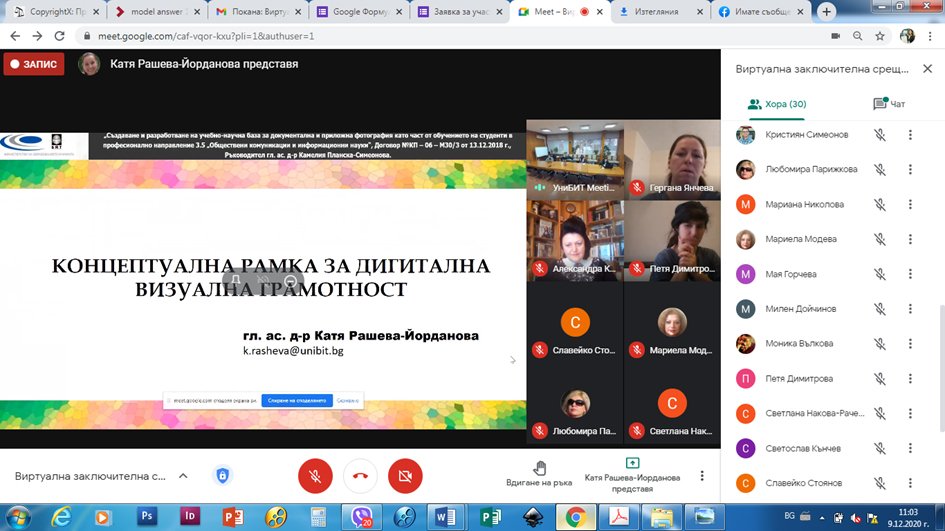Turn on camera with the red video button
Screen dimensions: 945x531
(405, 476)
